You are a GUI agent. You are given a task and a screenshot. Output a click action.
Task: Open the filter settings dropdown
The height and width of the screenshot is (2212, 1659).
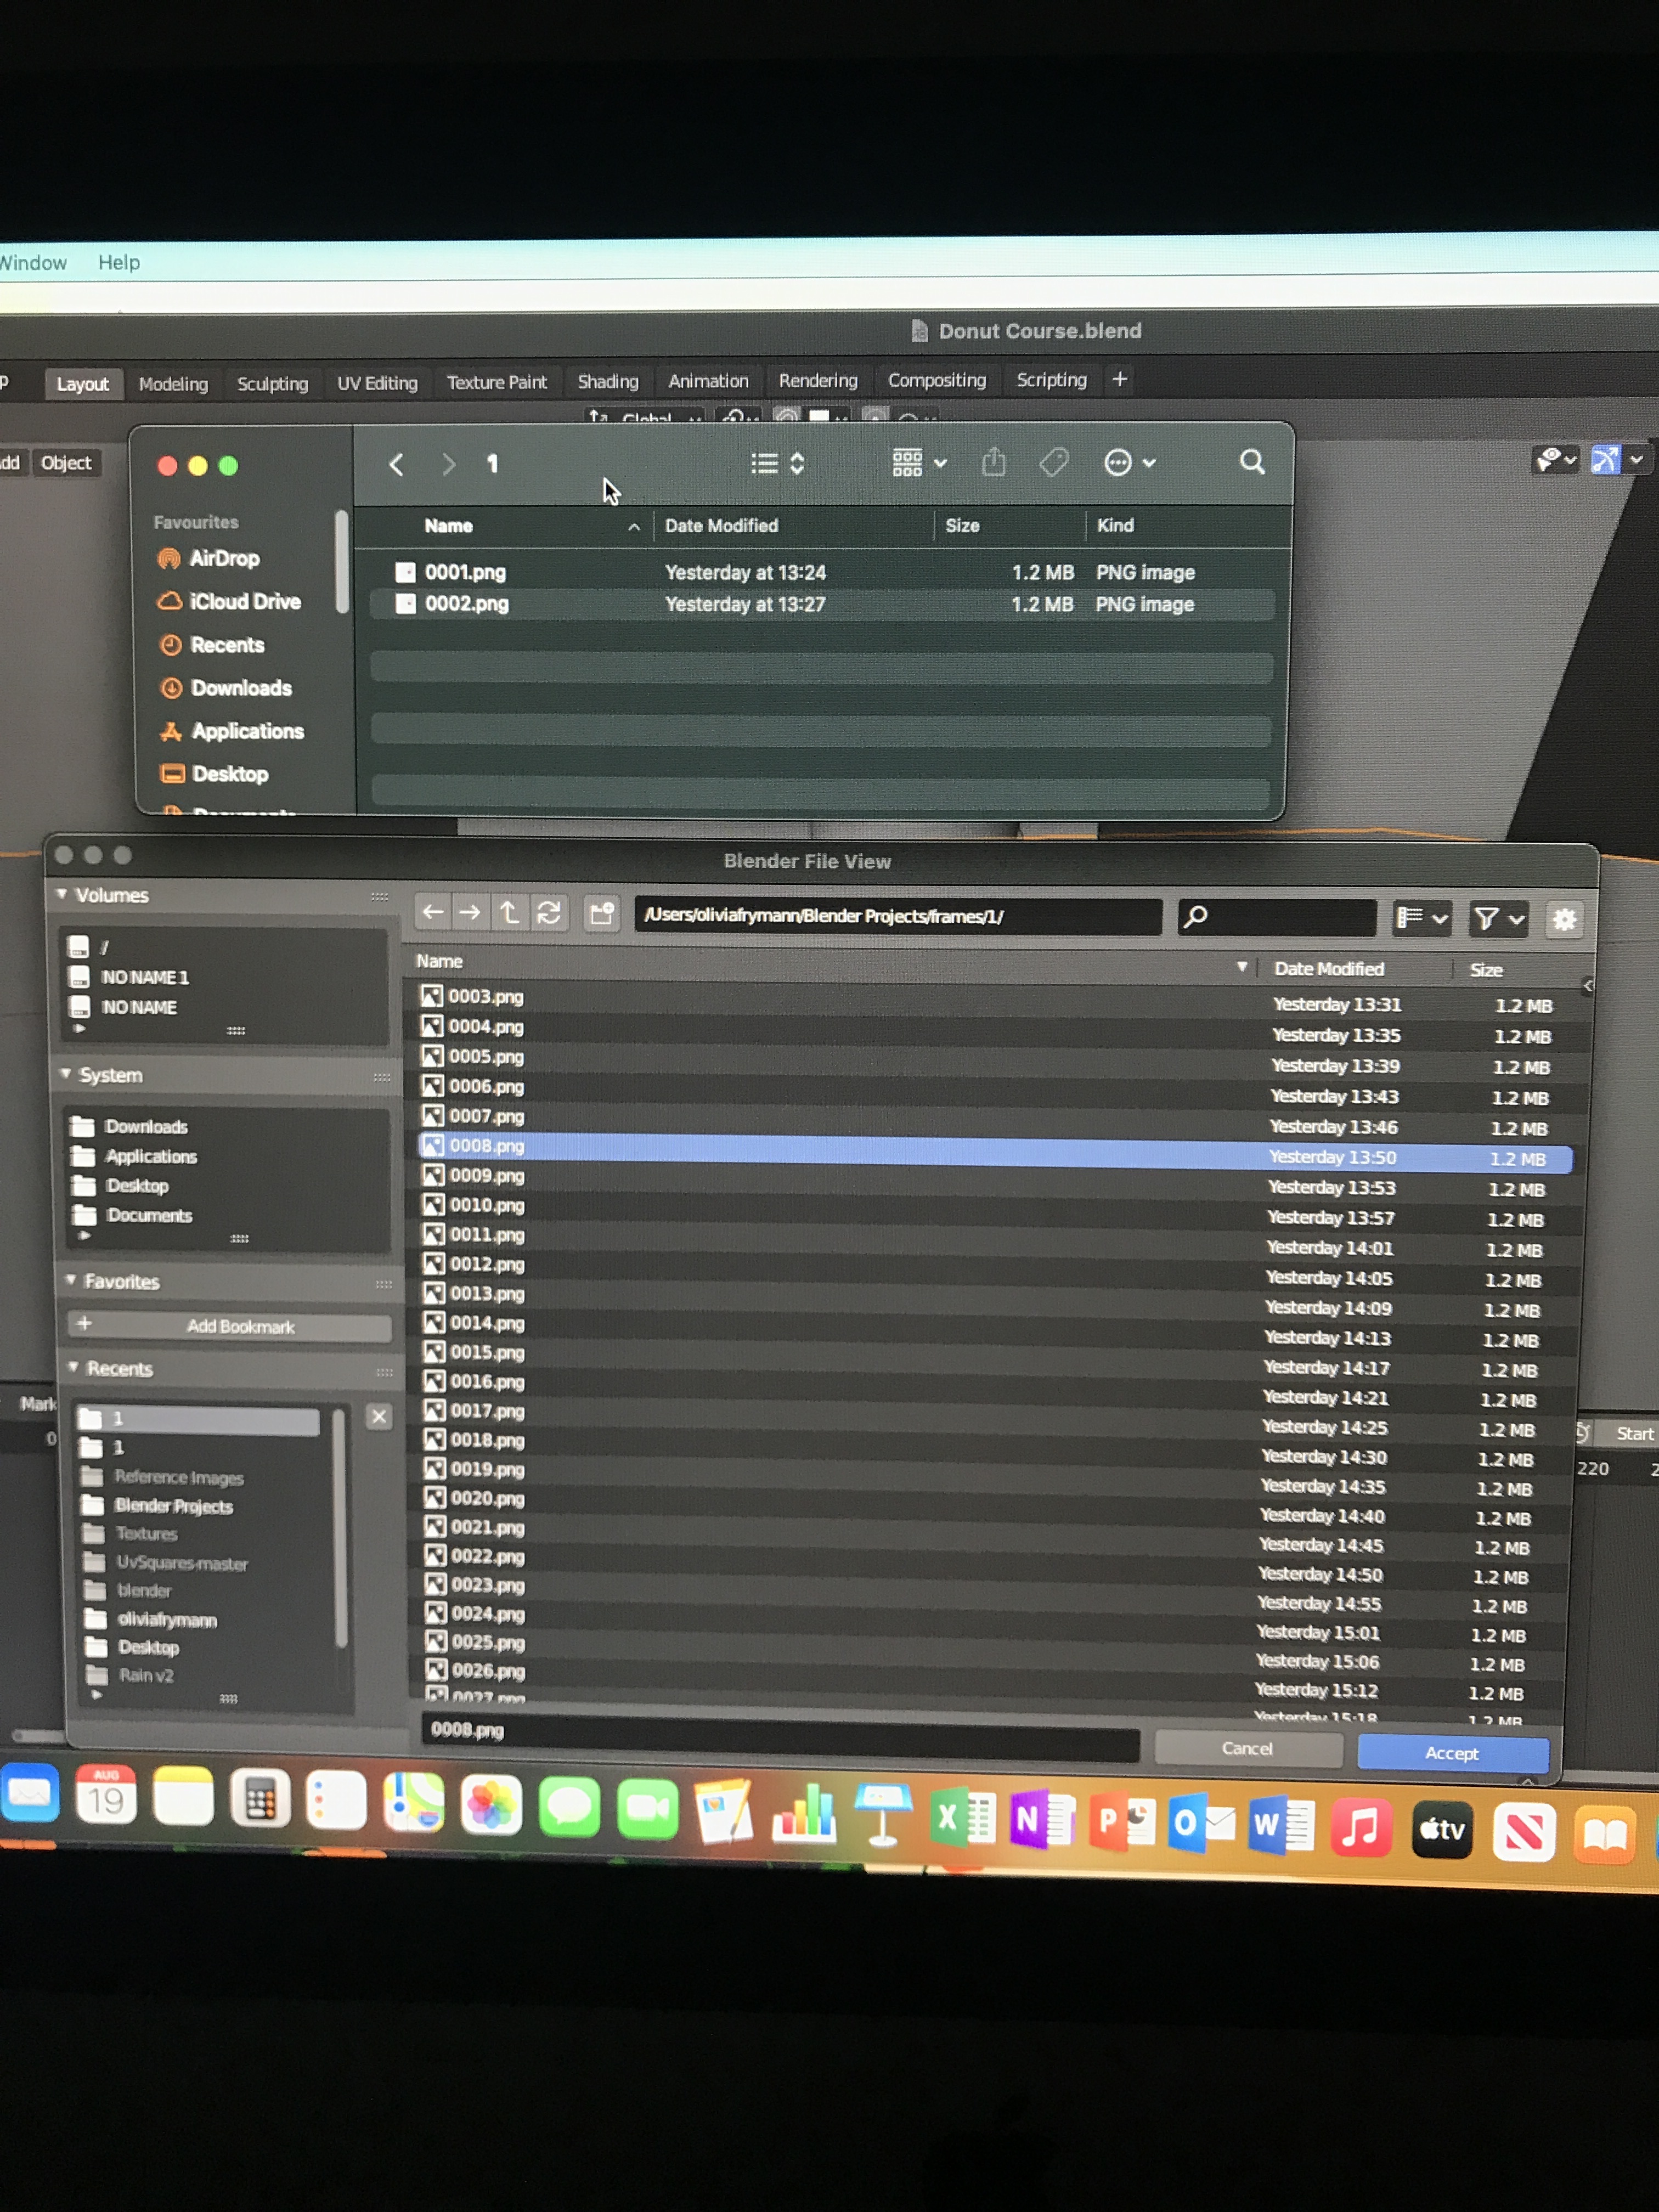(1498, 918)
